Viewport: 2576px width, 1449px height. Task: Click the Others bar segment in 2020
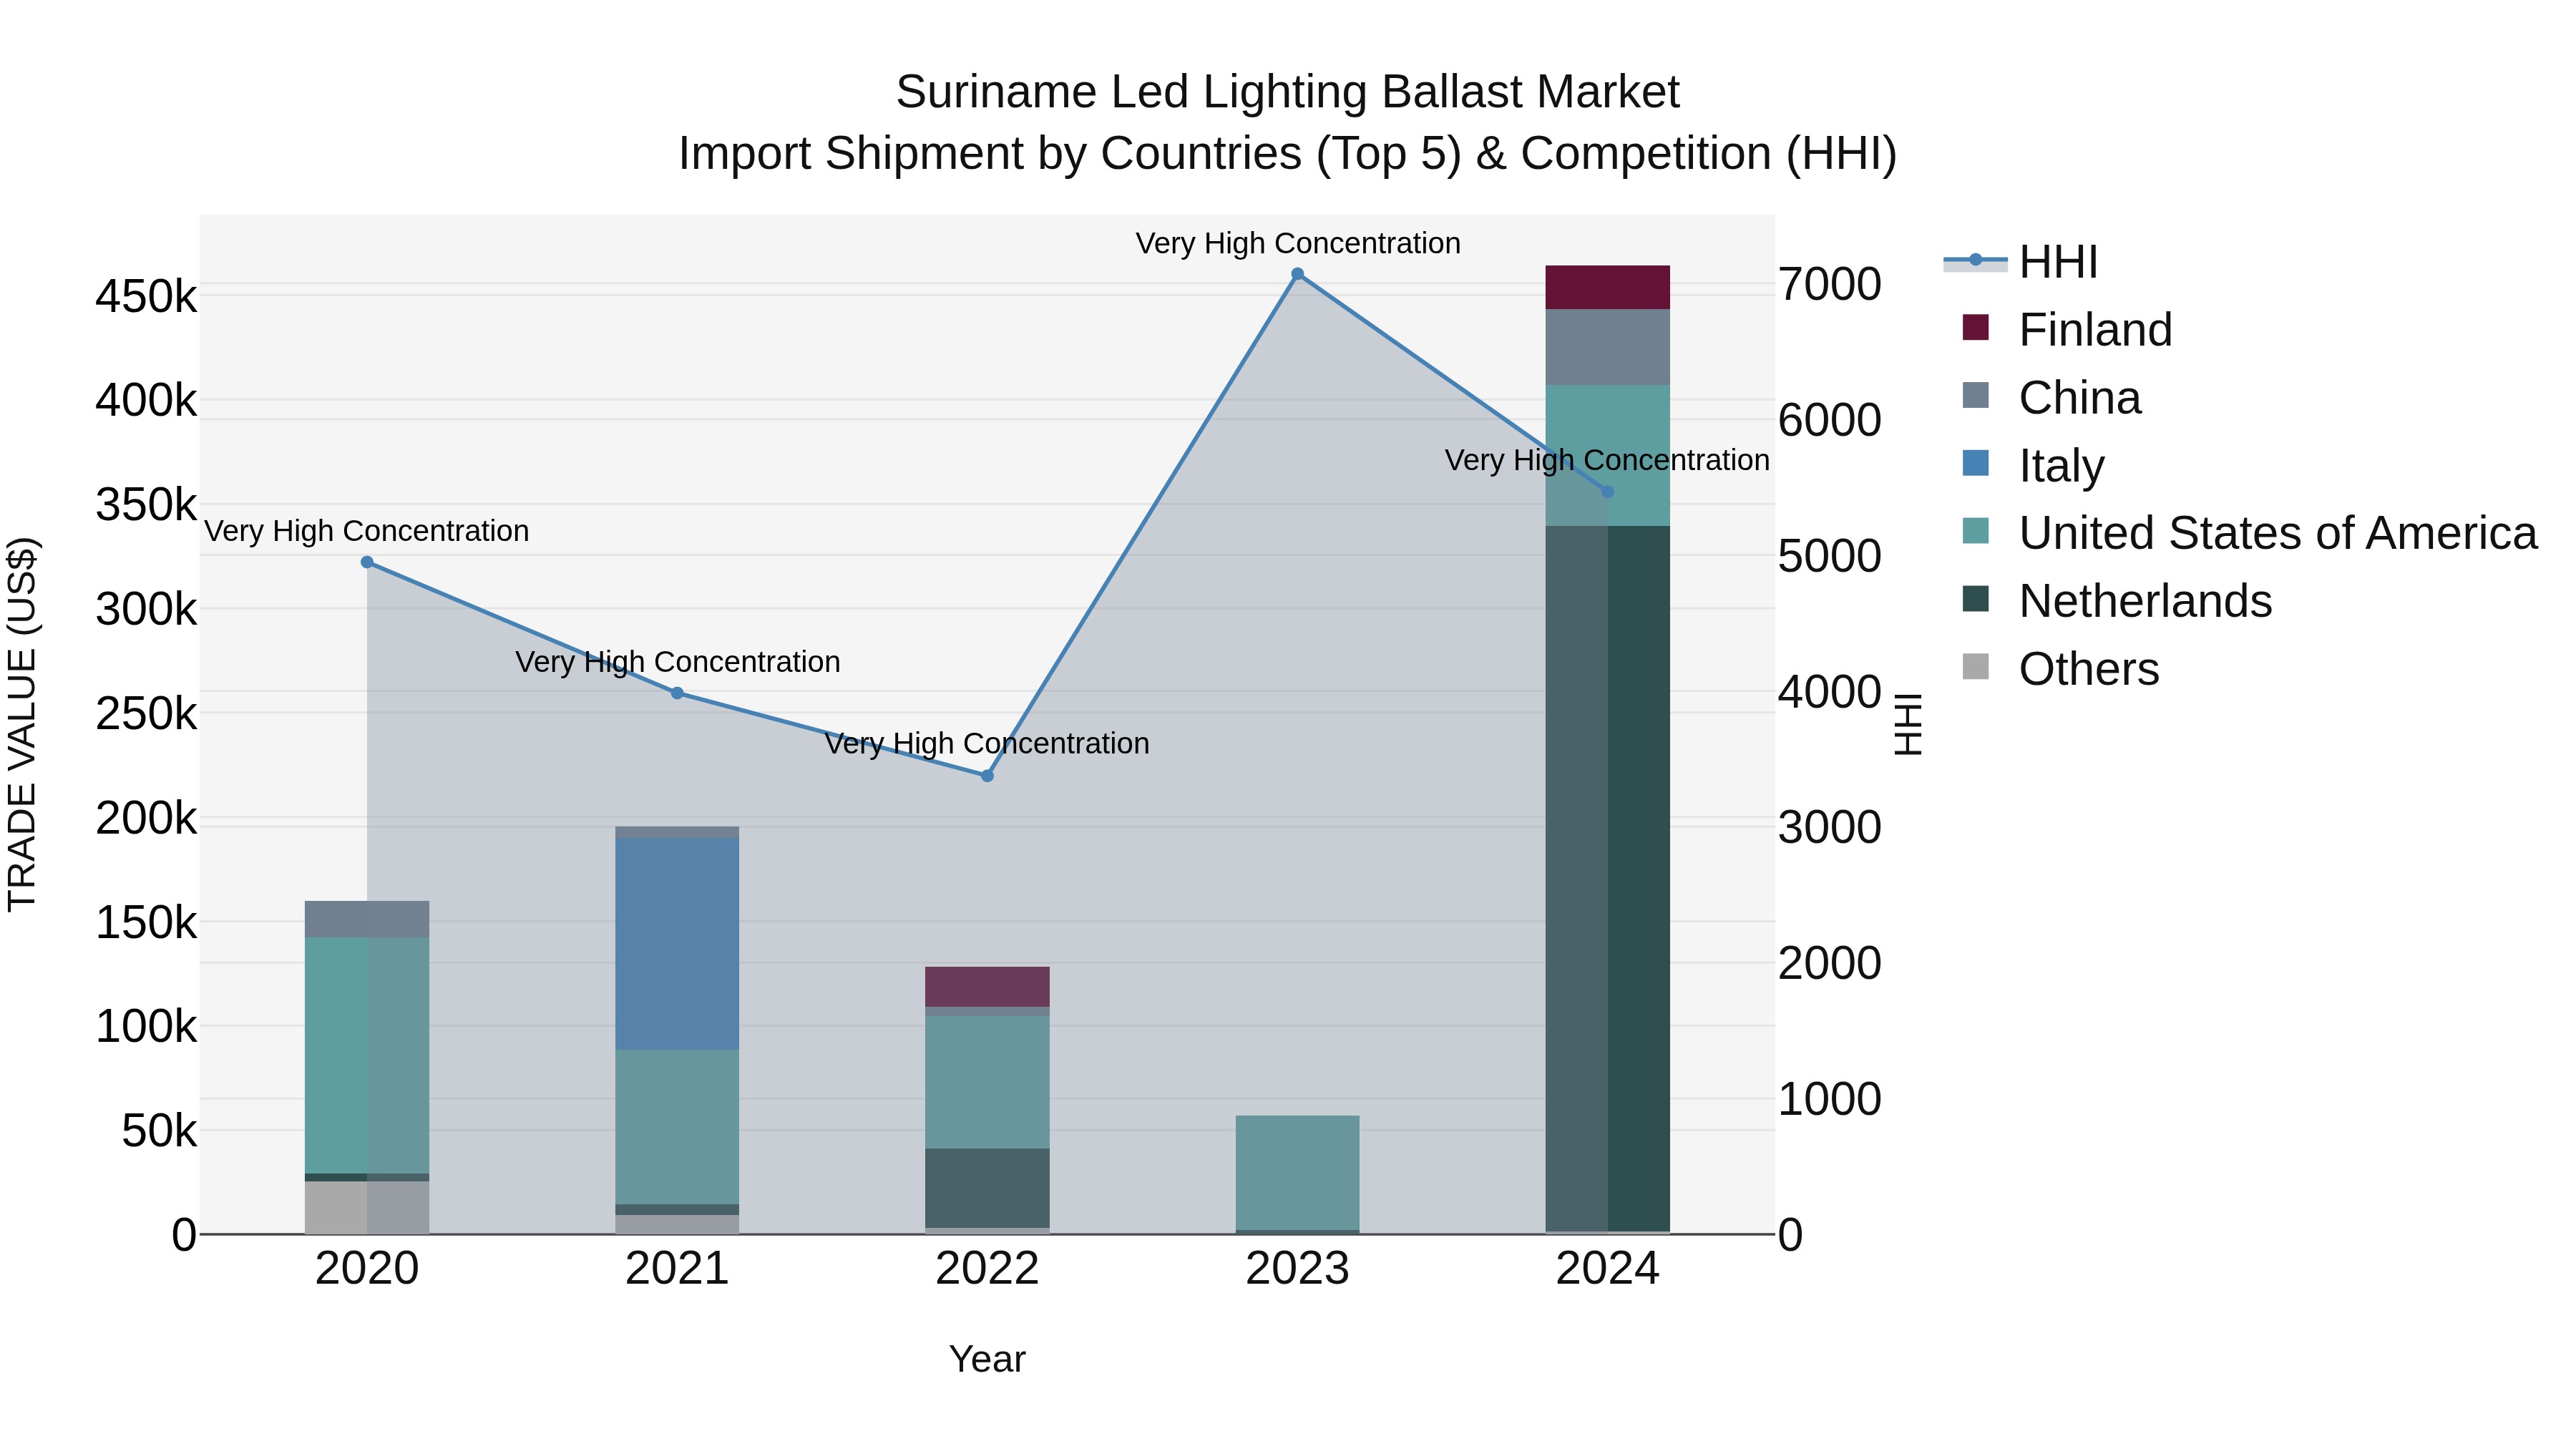coord(367,1207)
